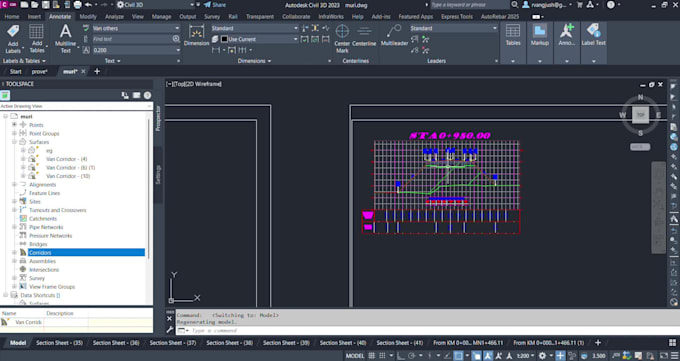Image resolution: width=680 pixels, height=361 pixels.
Task: Click the Tables panel icon
Action: click(x=513, y=32)
